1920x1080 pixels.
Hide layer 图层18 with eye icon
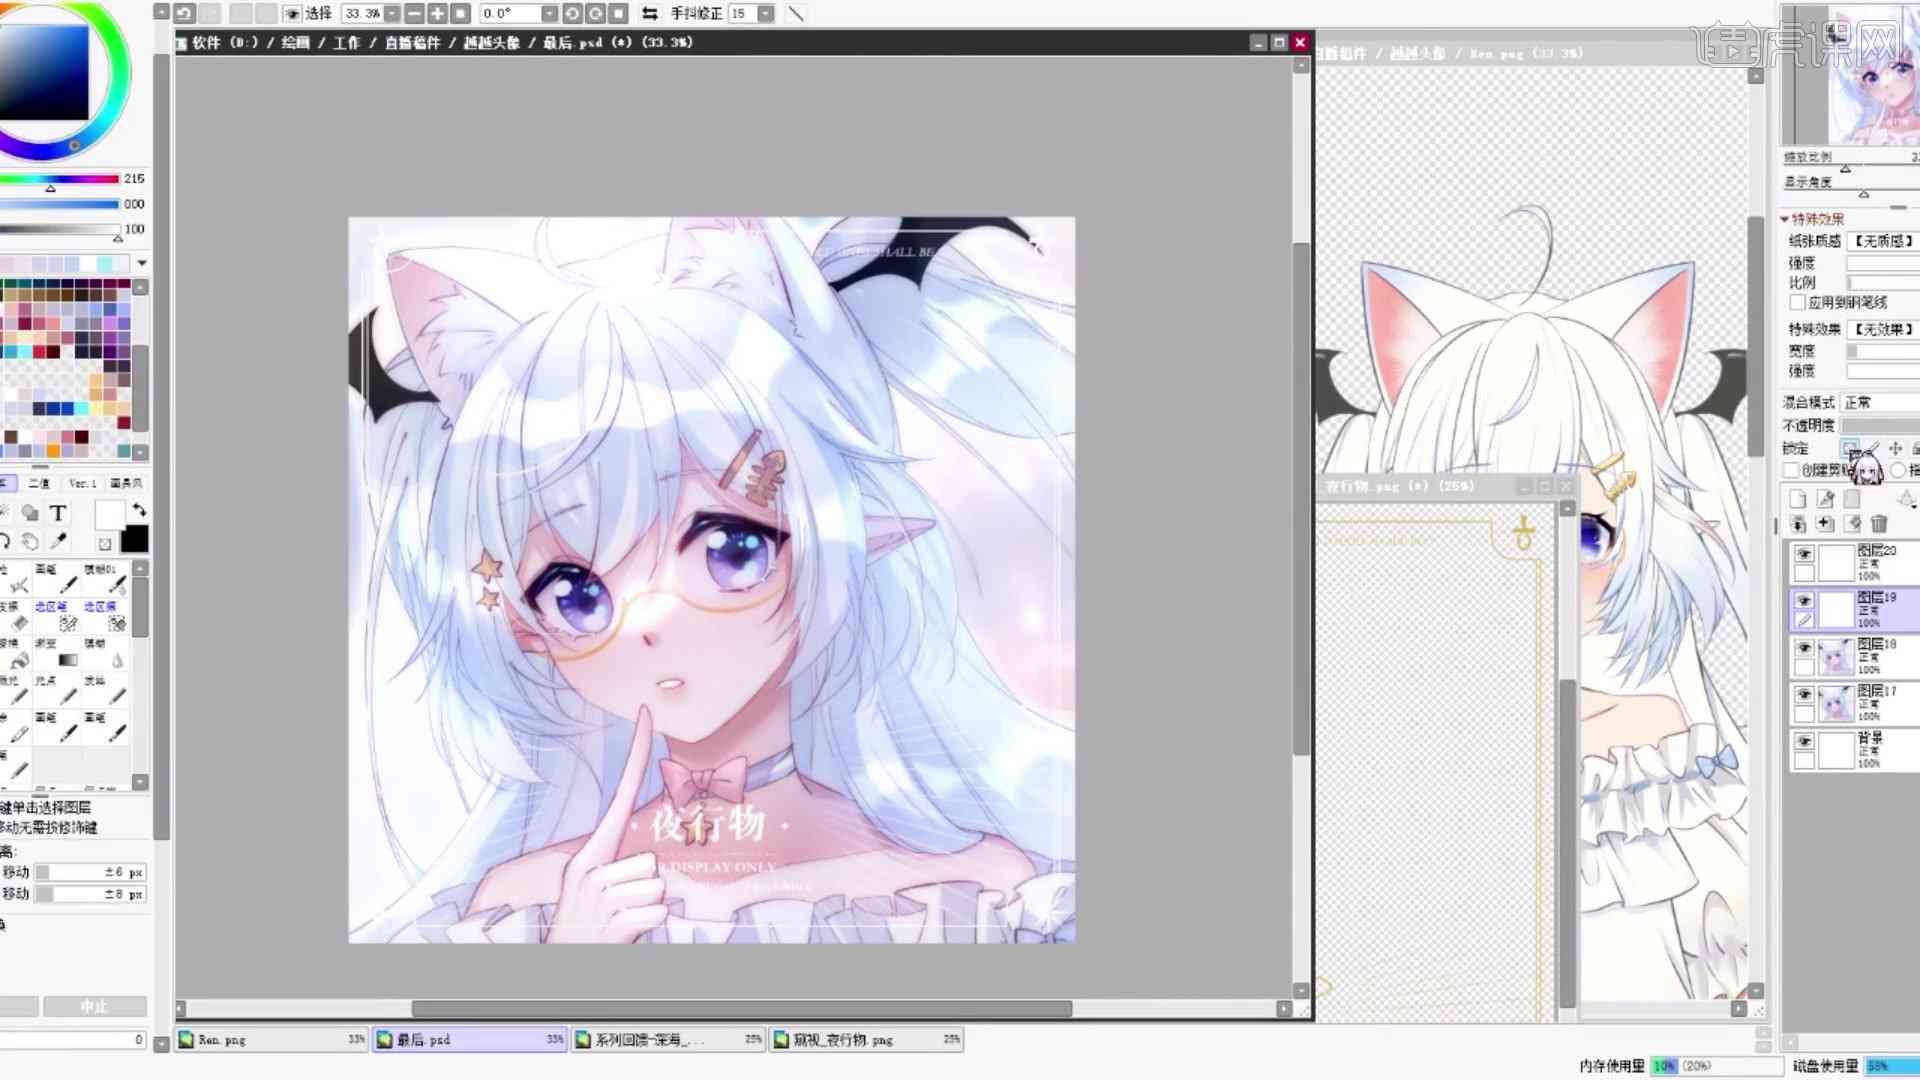[x=1804, y=648]
